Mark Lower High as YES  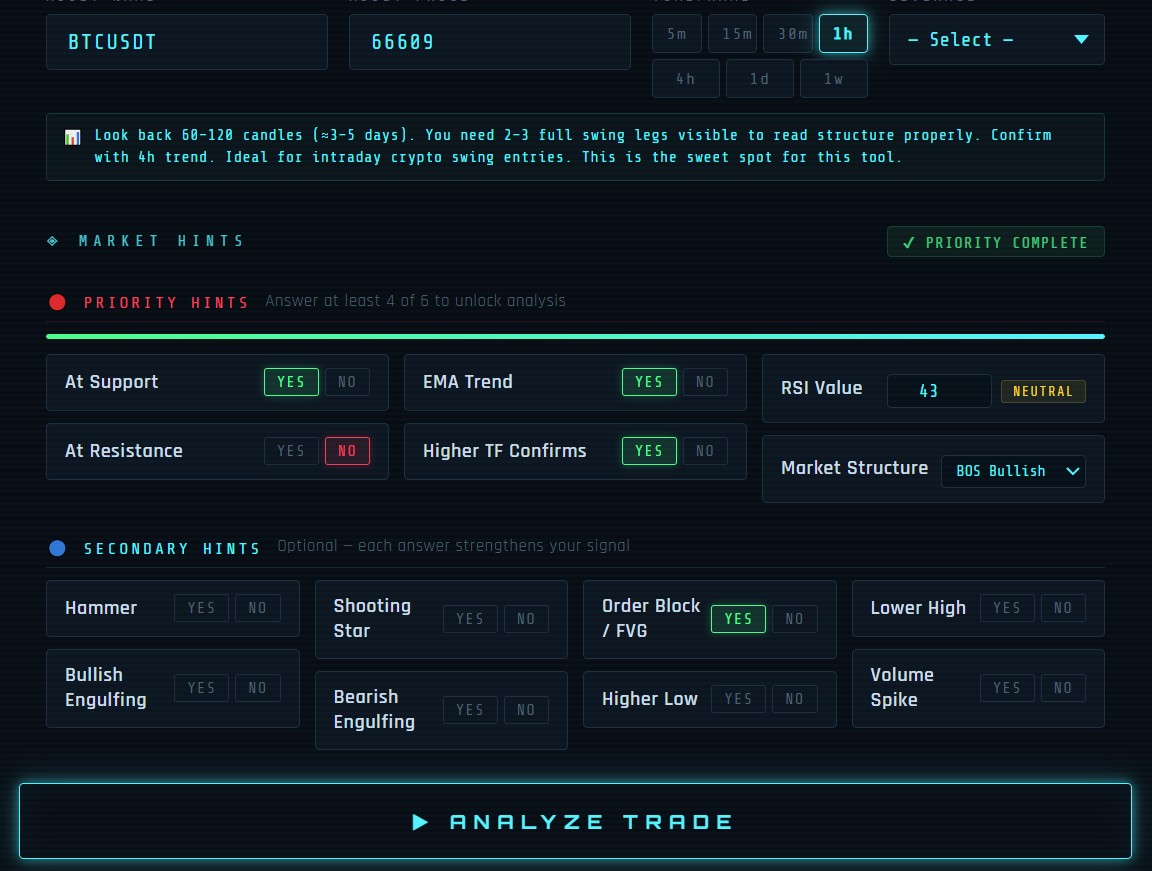[1007, 608]
